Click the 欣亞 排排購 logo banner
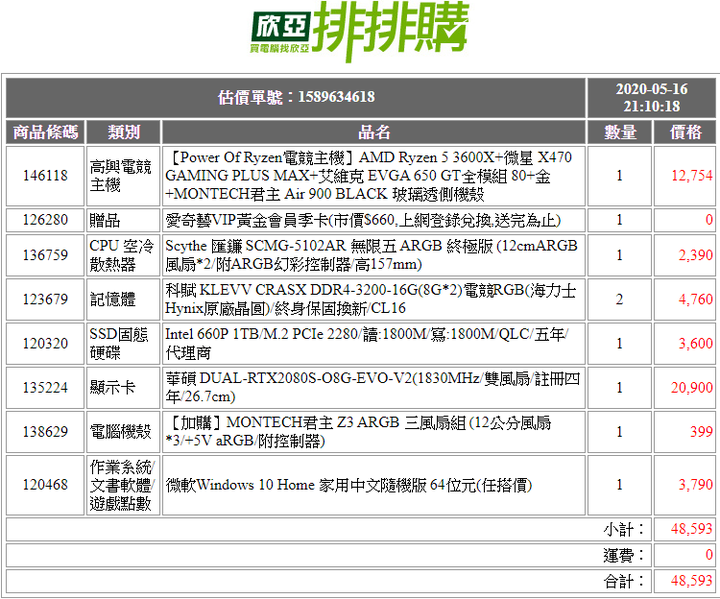The image size is (720, 599). tap(360, 31)
